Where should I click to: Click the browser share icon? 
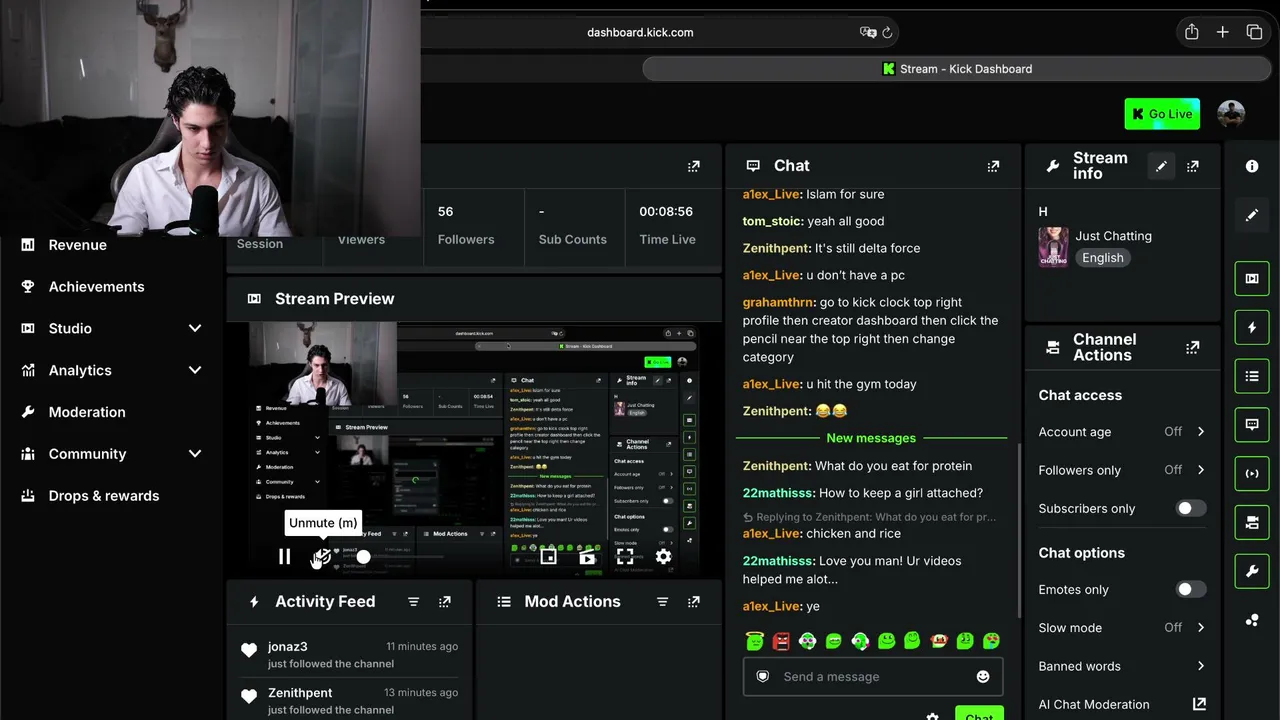coord(1191,32)
